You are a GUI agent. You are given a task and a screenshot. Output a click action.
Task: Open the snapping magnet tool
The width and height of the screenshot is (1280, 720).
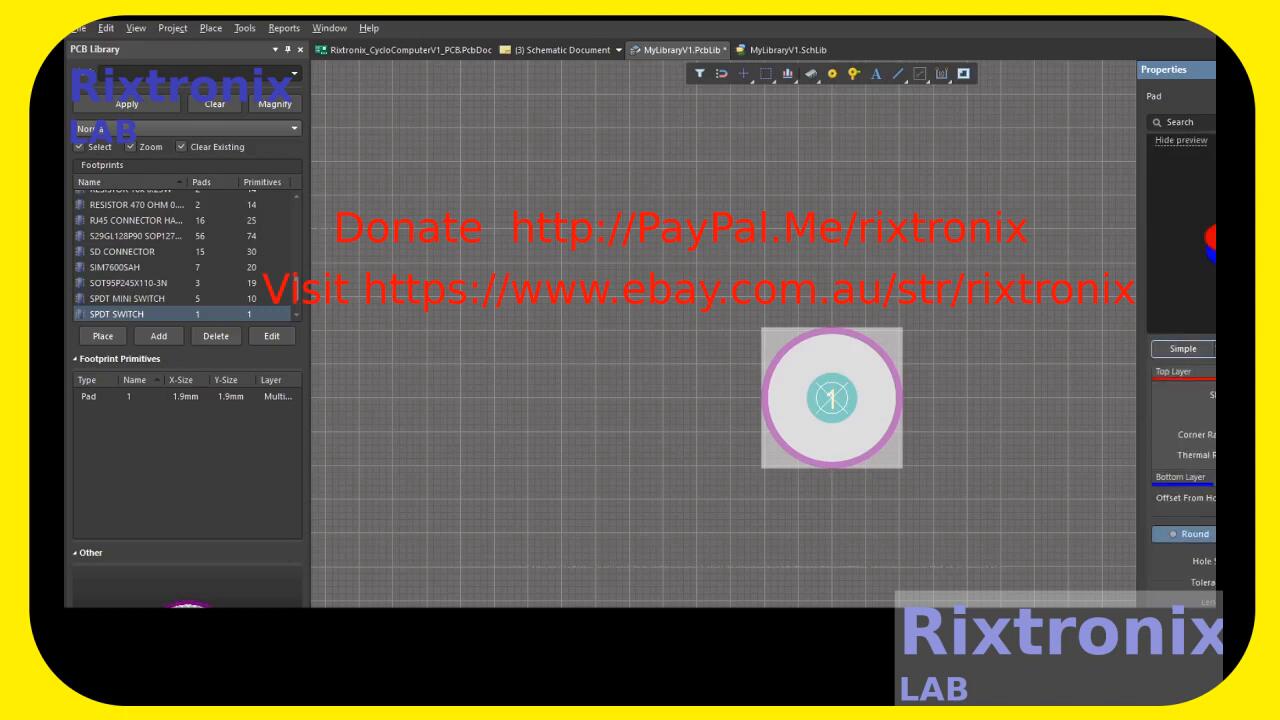[x=721, y=74]
